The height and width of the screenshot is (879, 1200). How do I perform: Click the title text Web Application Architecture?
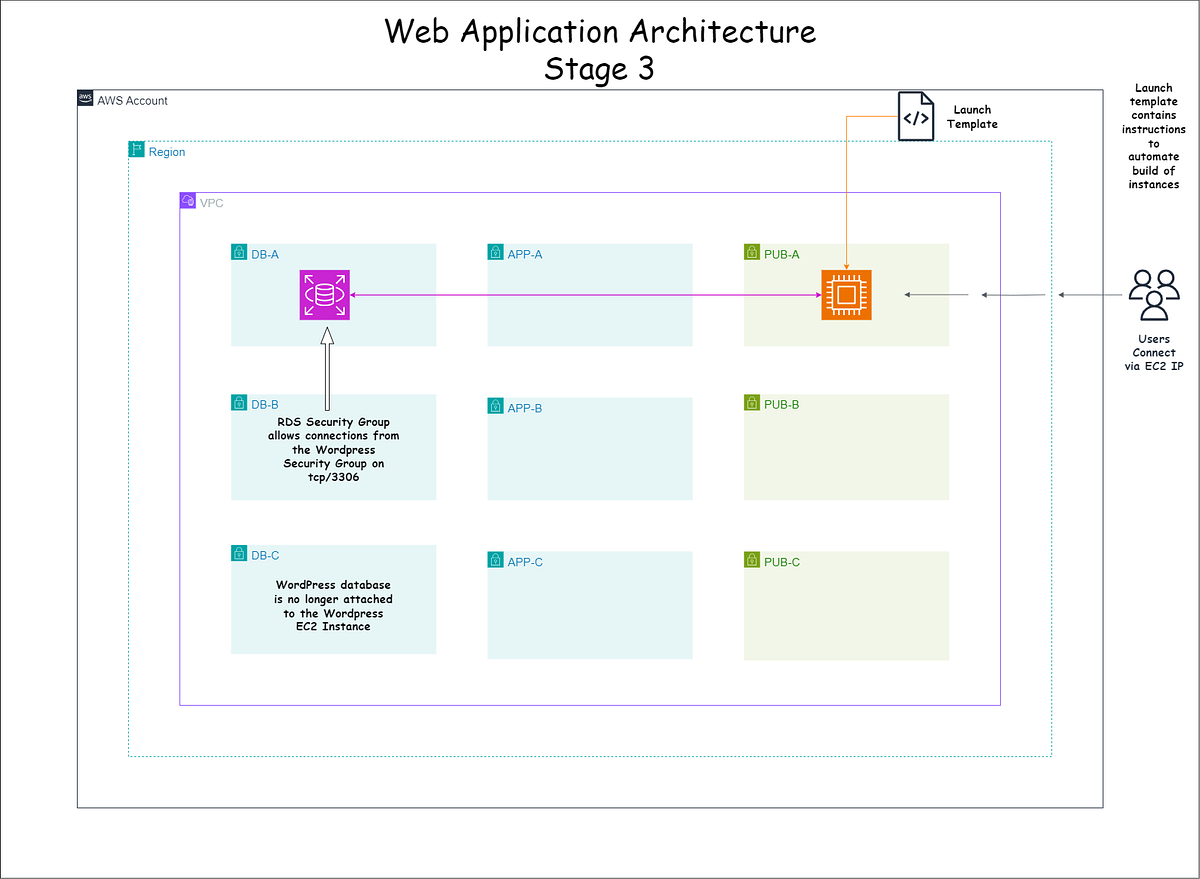(599, 31)
